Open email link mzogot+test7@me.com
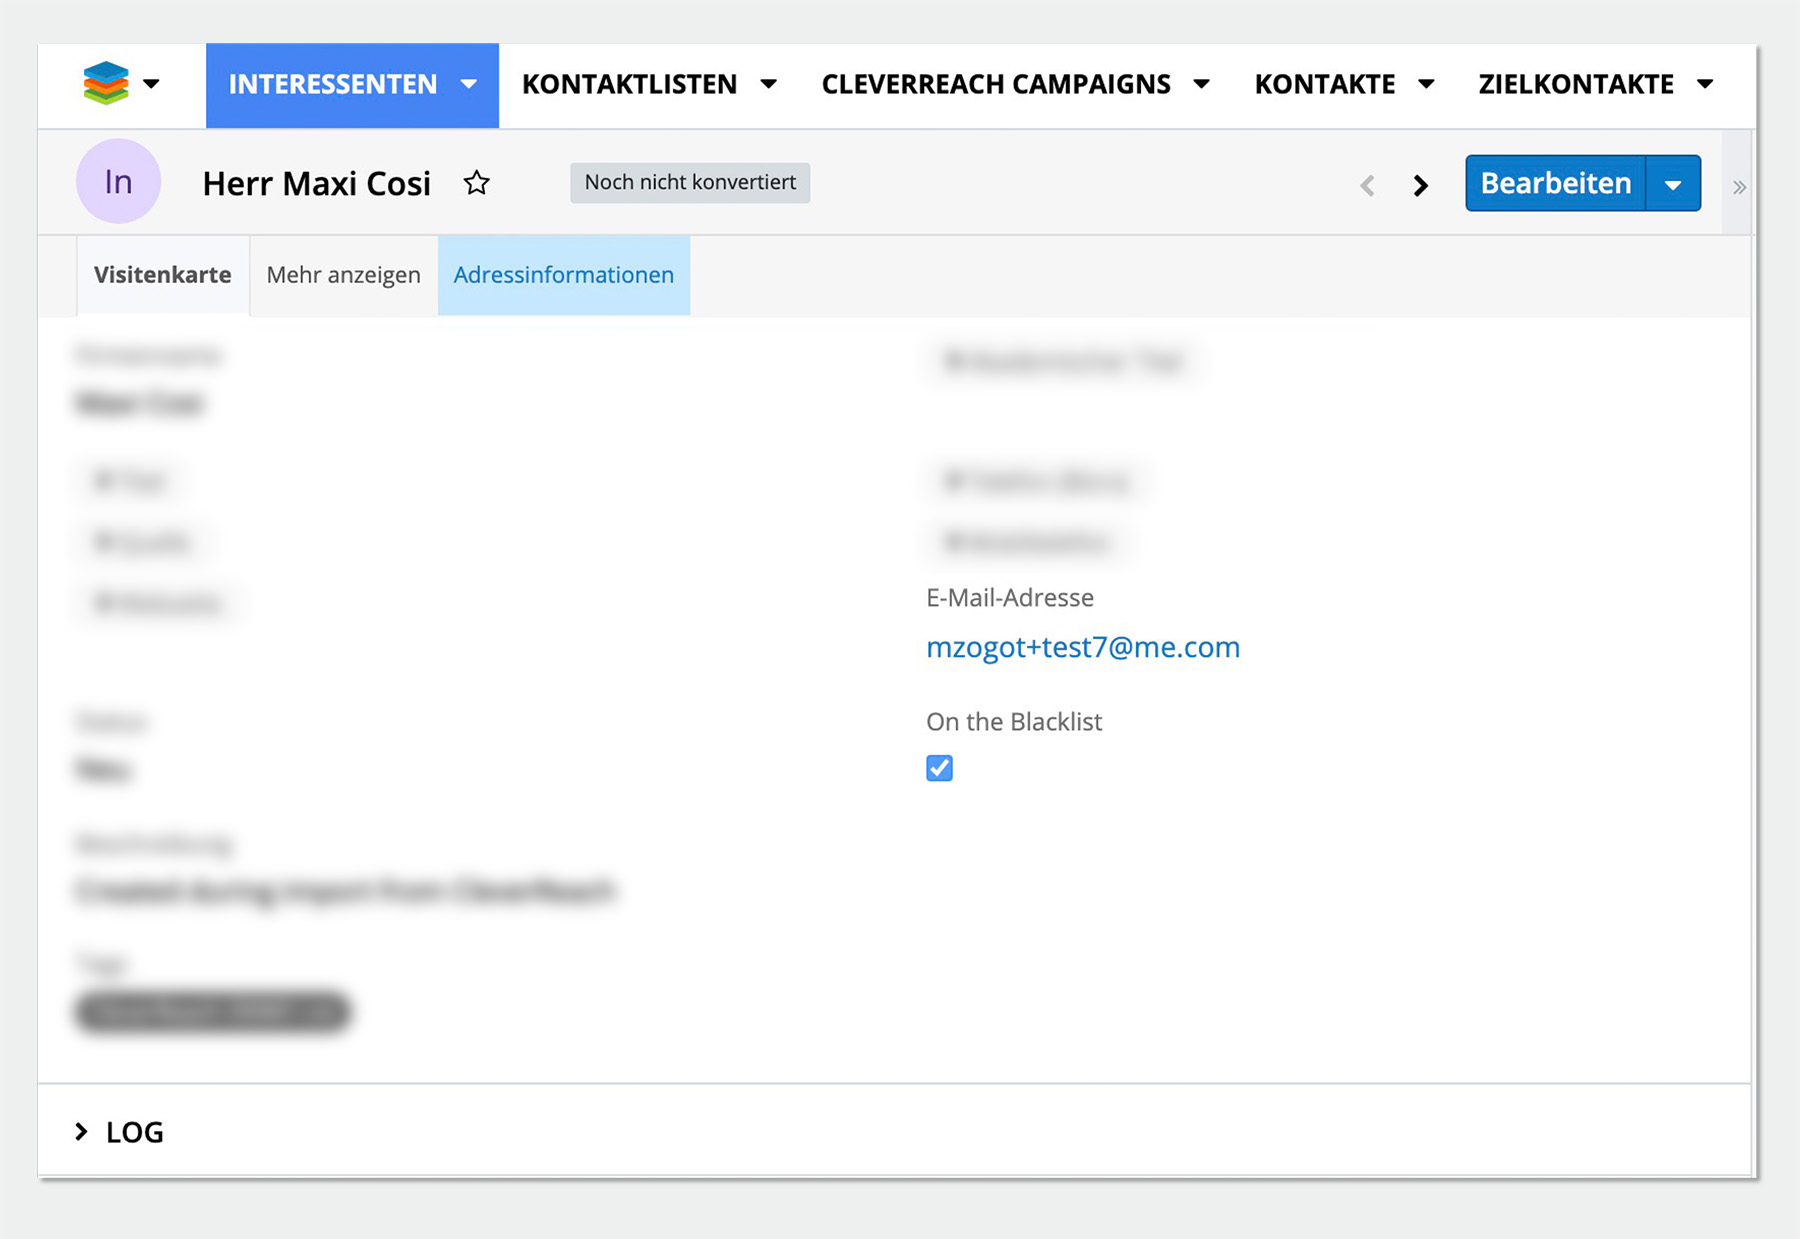Screen dimensions: 1800x1239 (1082, 647)
